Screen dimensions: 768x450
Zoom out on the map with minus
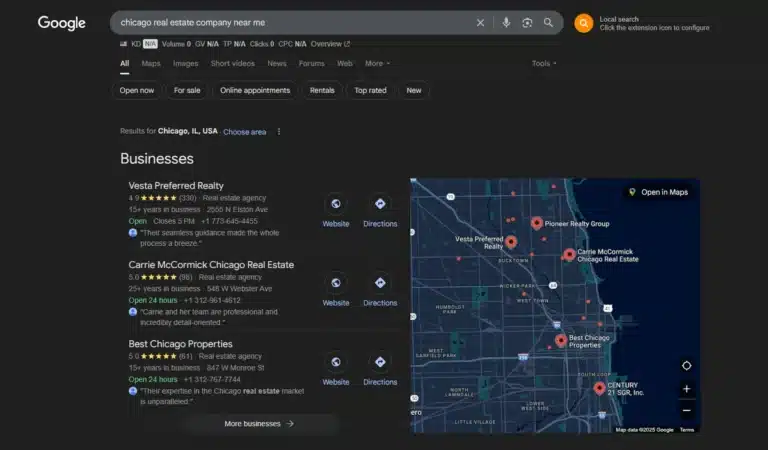point(686,410)
